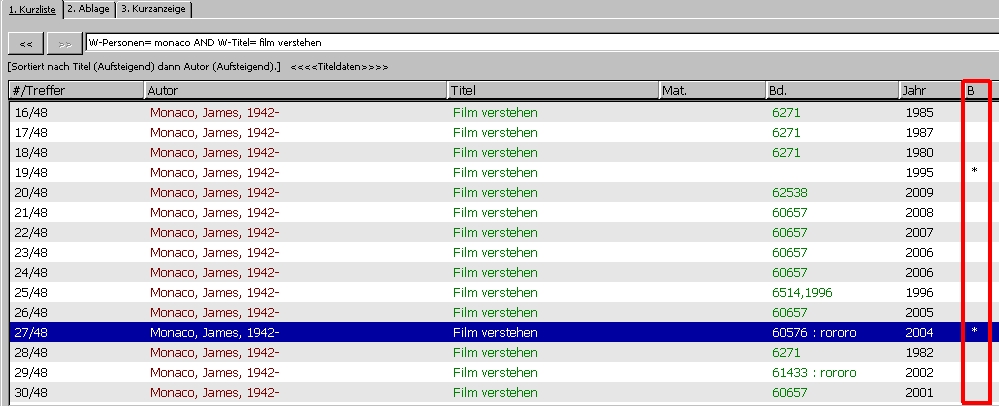Click the "<<" previous results button
The image size is (999, 406).
[x=26, y=43]
